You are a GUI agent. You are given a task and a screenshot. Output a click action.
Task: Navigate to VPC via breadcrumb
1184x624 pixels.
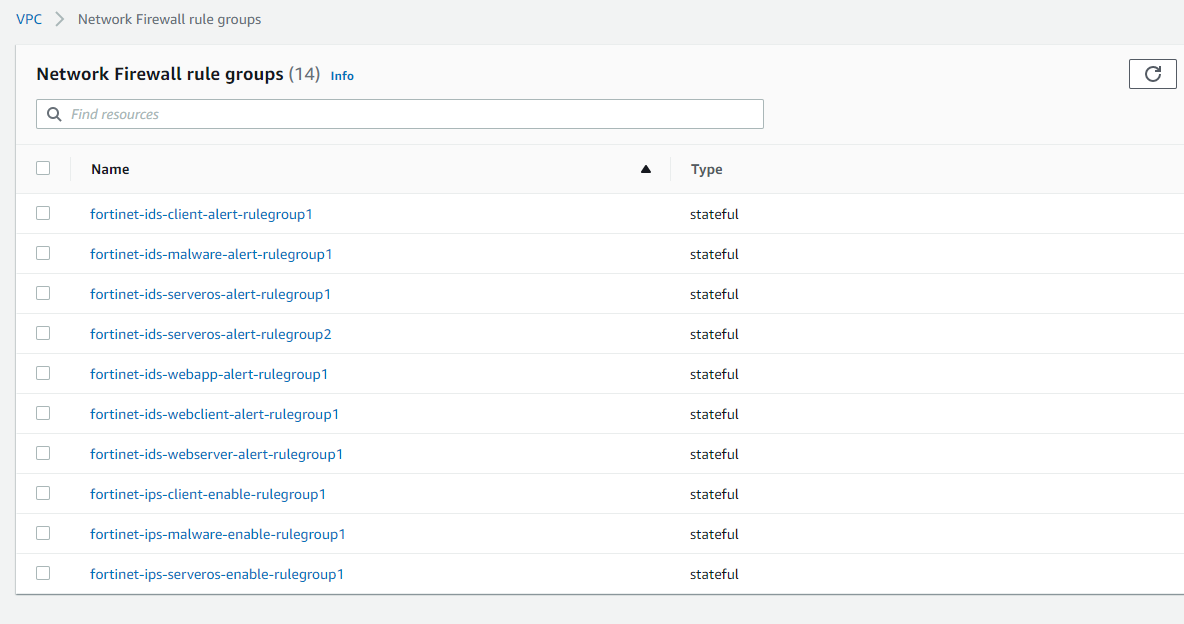point(29,18)
